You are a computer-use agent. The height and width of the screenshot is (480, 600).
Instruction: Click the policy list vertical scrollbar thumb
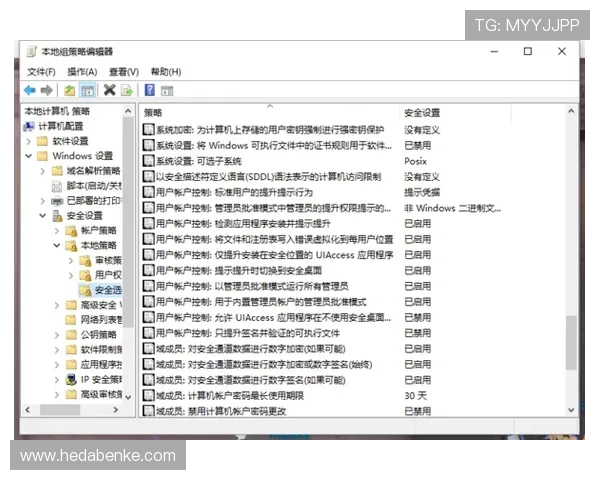click(571, 343)
